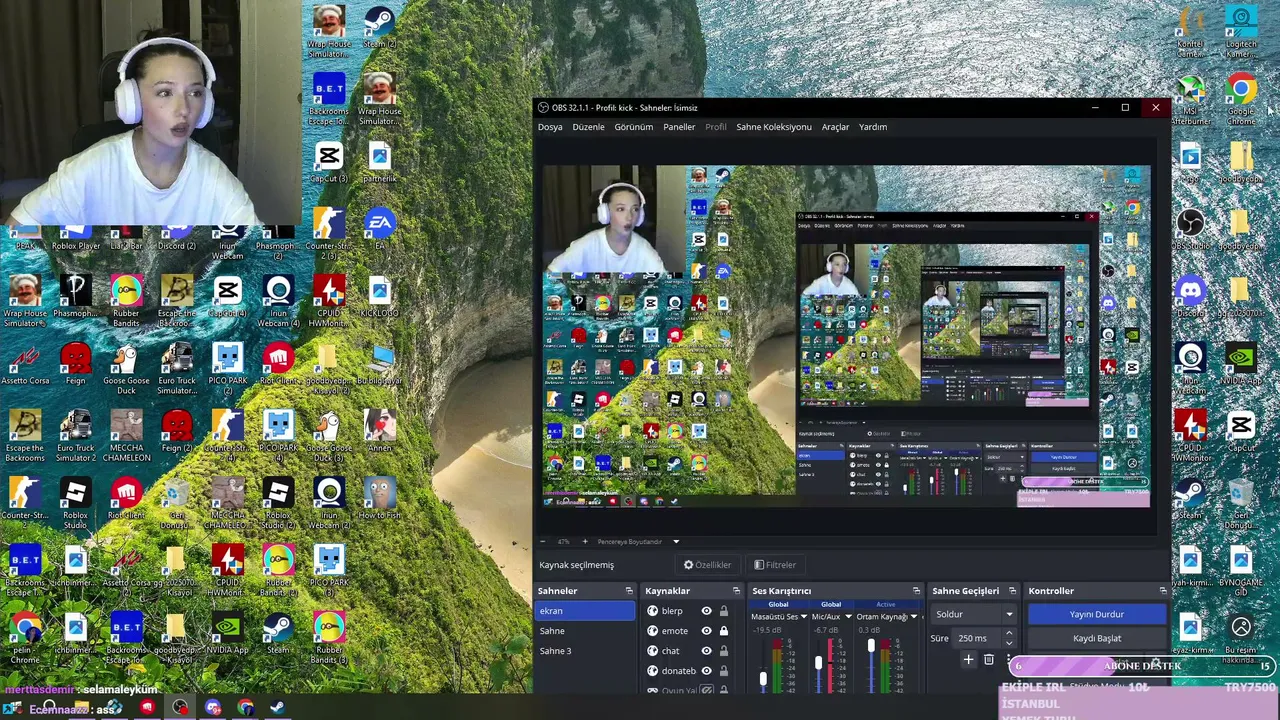Increase transition duration with up arrow
Image resolution: width=1280 pixels, height=720 pixels.
click(x=1008, y=633)
